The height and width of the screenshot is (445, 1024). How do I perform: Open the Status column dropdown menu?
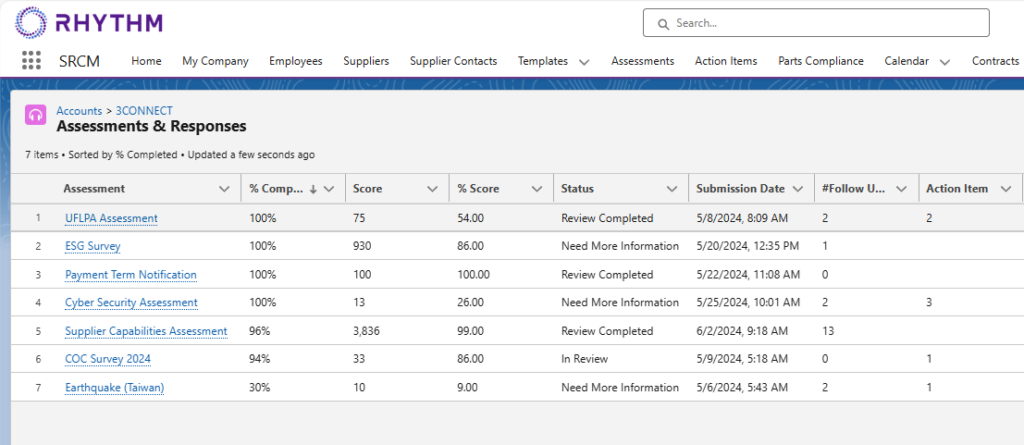click(670, 189)
